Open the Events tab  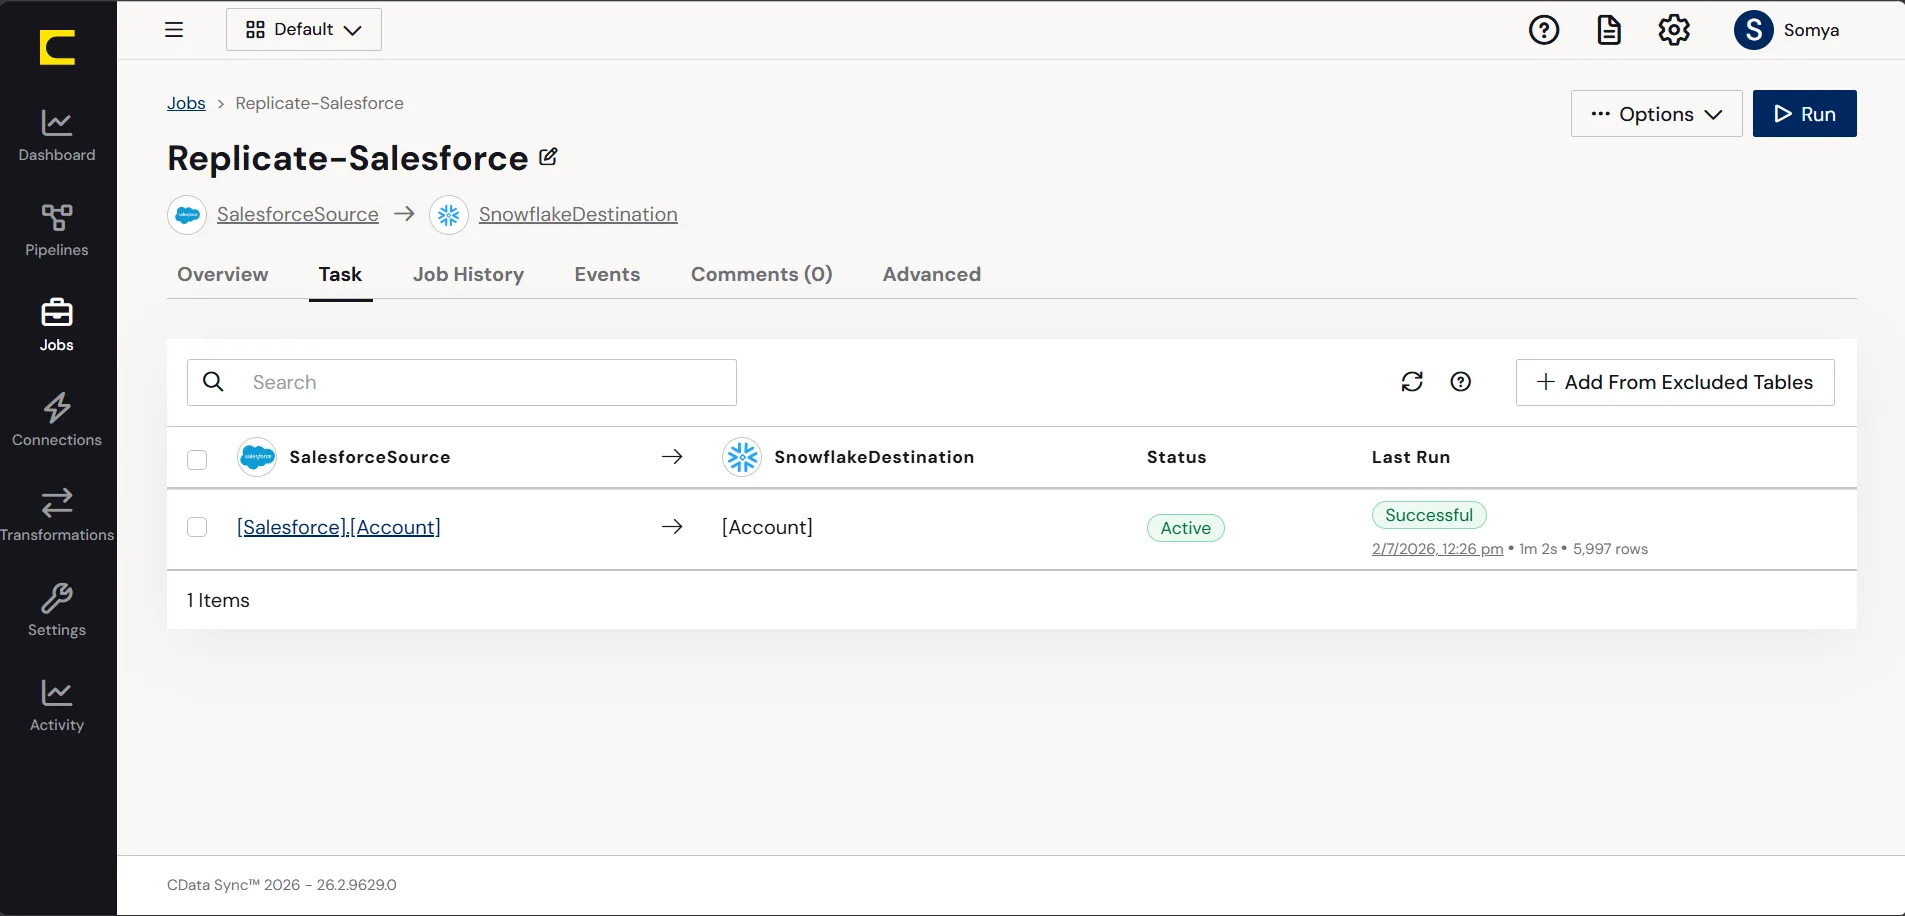(607, 274)
